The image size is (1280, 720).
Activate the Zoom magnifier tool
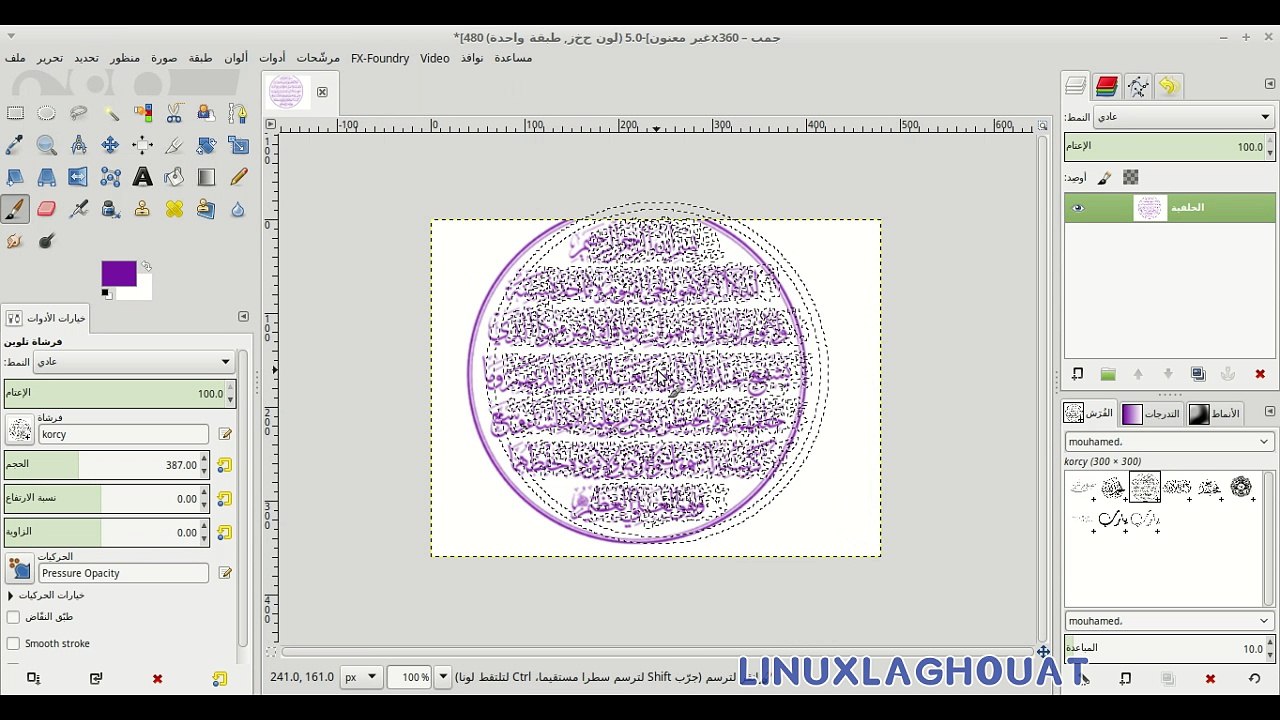[x=47, y=145]
